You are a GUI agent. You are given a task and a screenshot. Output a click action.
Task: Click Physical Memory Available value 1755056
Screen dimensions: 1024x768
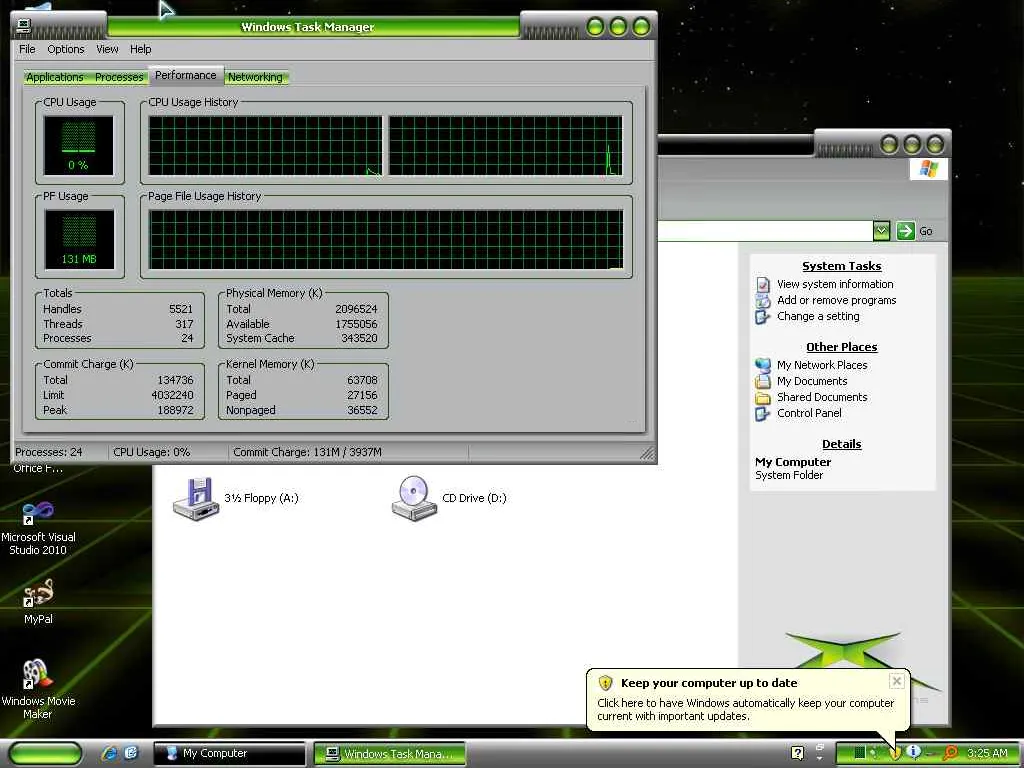(x=356, y=324)
